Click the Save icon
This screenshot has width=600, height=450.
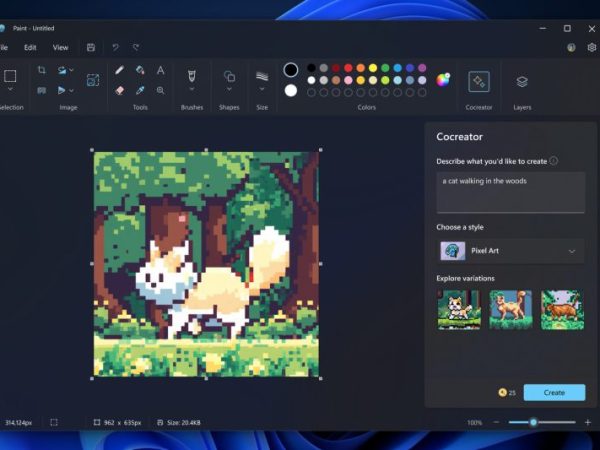91,47
